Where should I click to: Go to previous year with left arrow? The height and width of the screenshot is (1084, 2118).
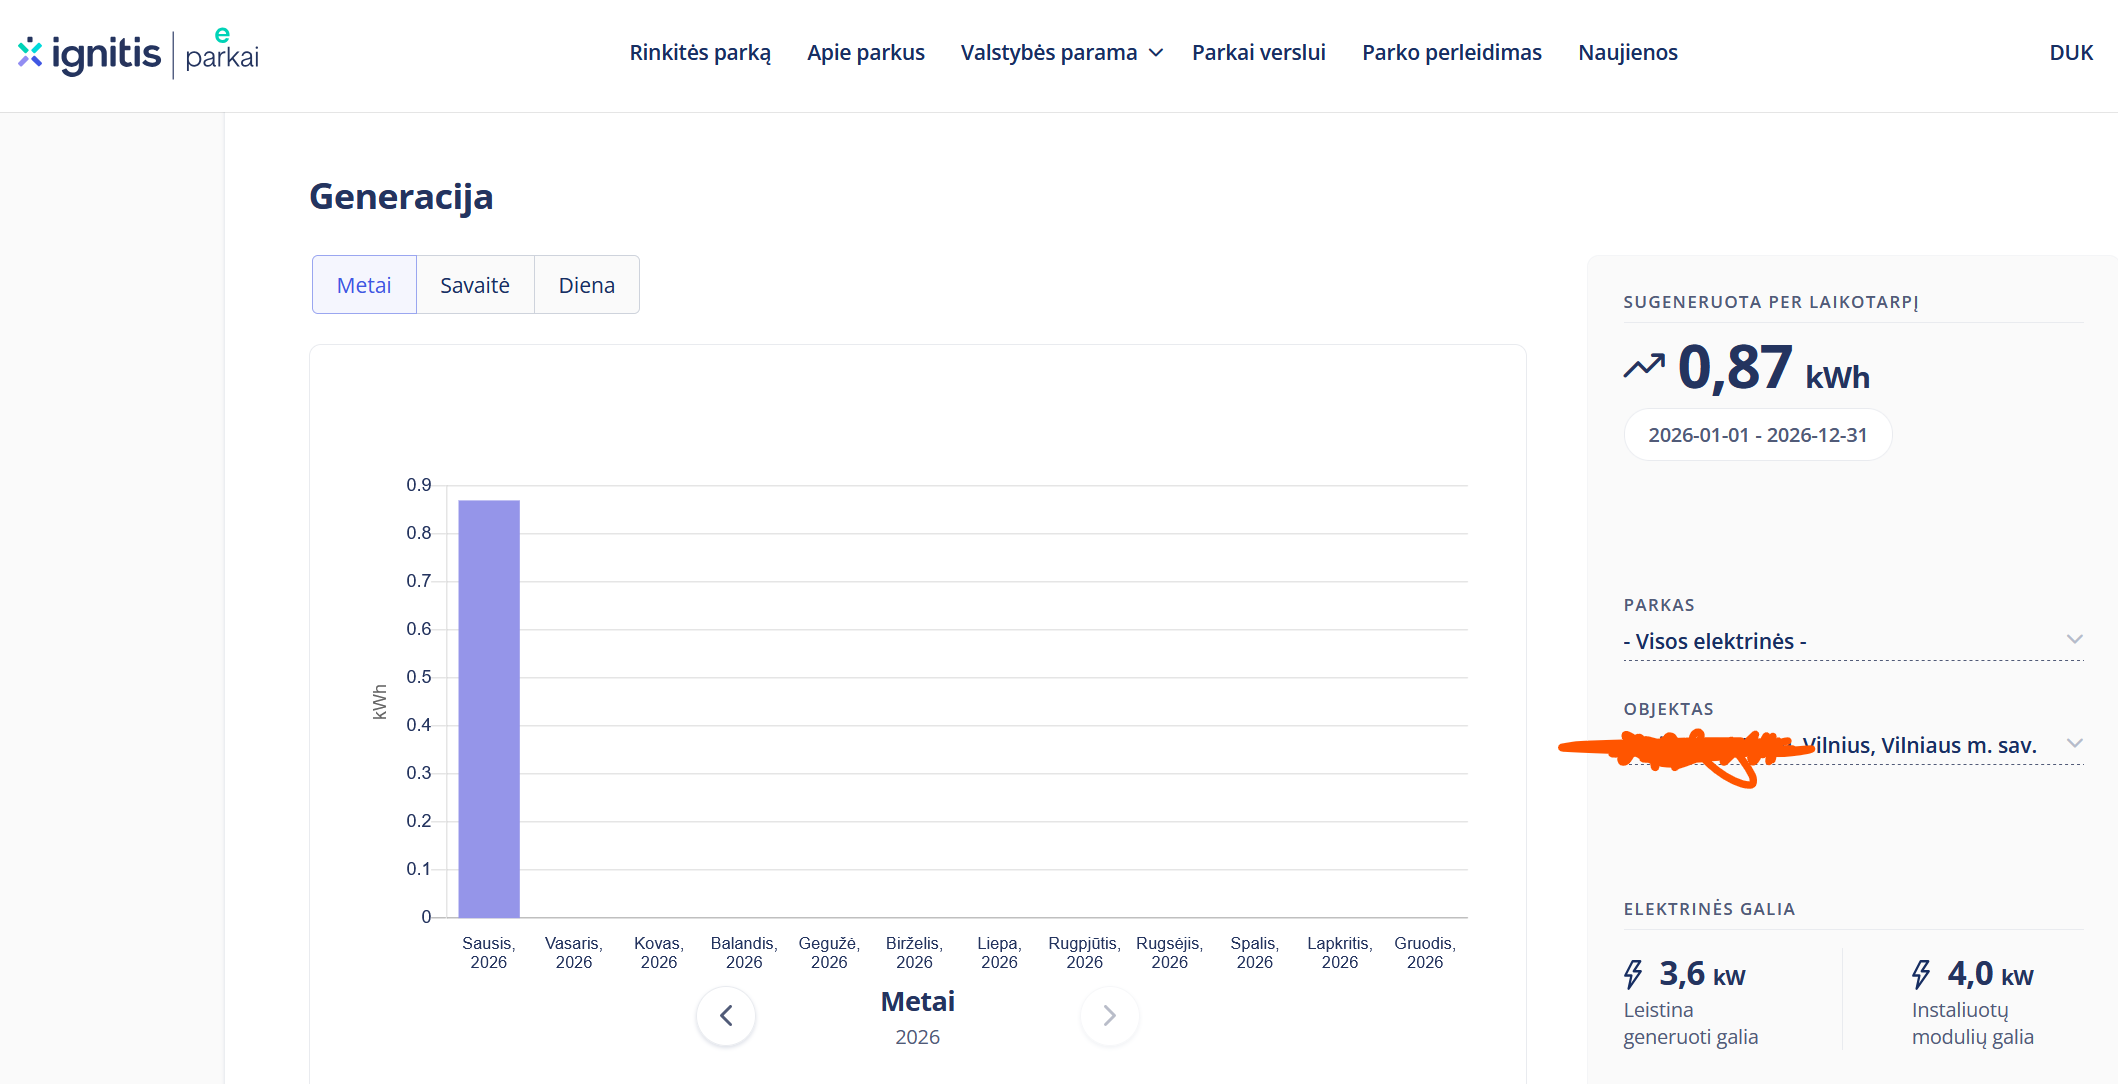(726, 1016)
